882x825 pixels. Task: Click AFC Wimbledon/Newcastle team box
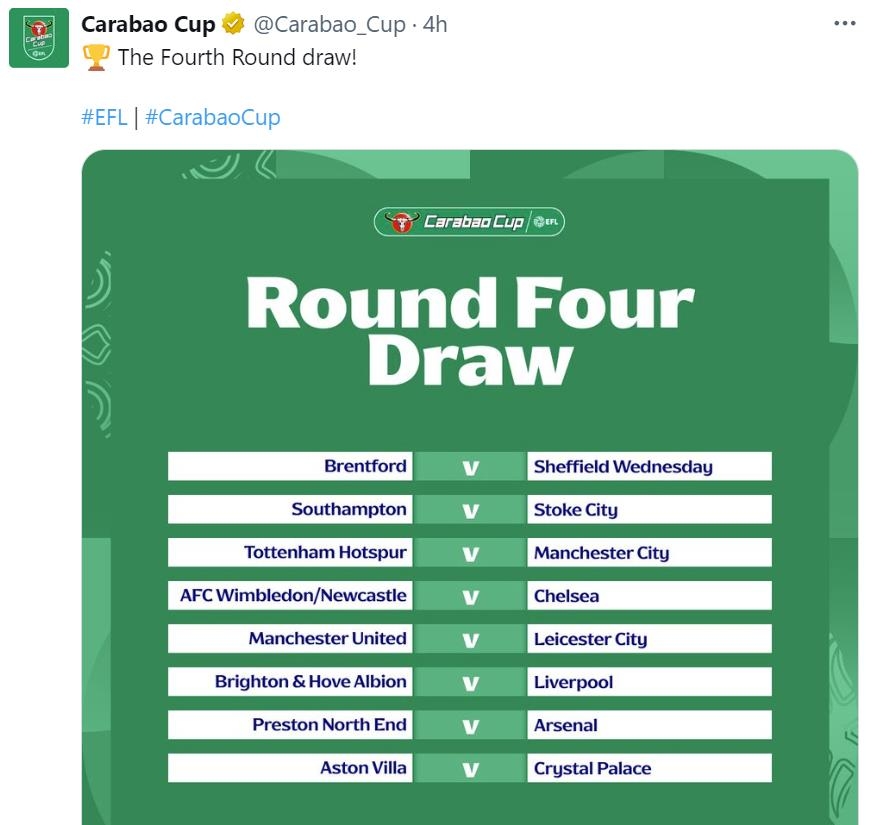293,595
